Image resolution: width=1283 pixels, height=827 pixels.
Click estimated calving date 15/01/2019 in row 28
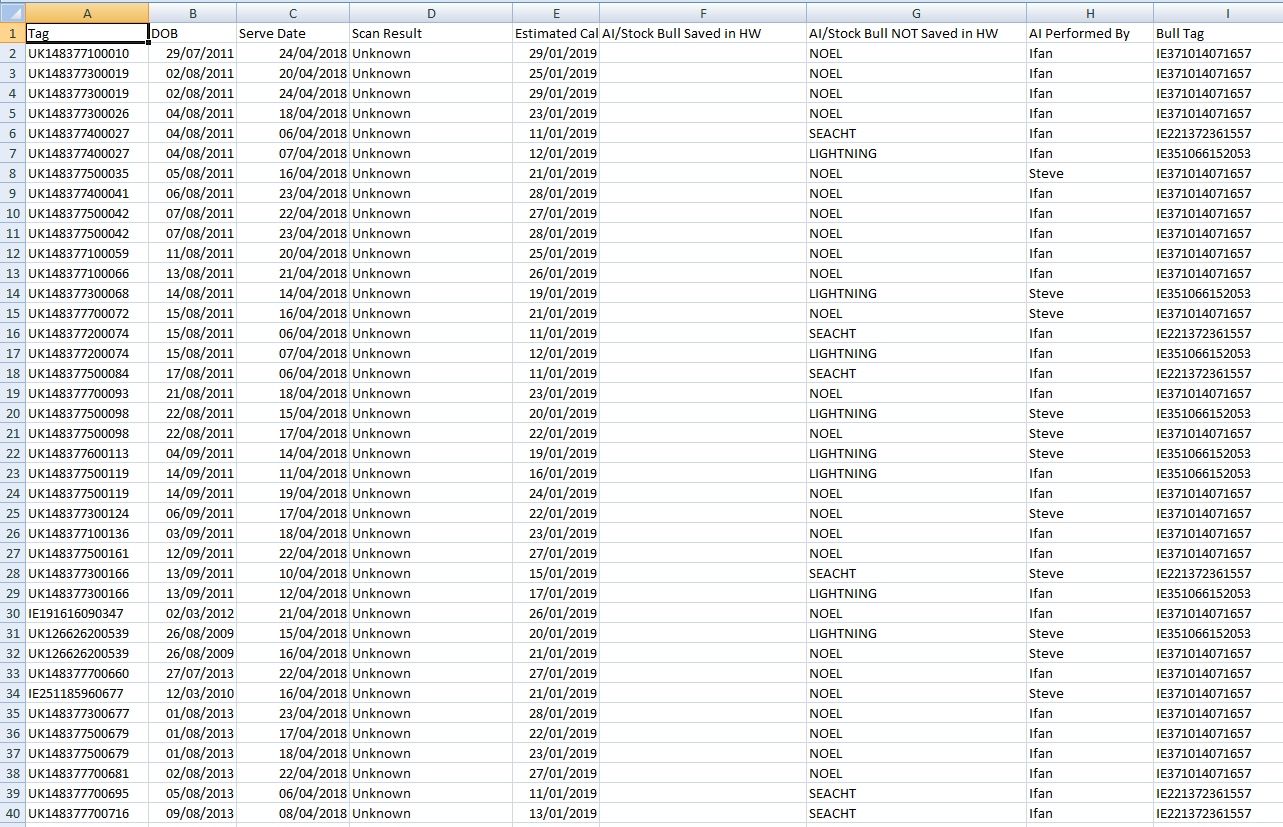pos(556,573)
